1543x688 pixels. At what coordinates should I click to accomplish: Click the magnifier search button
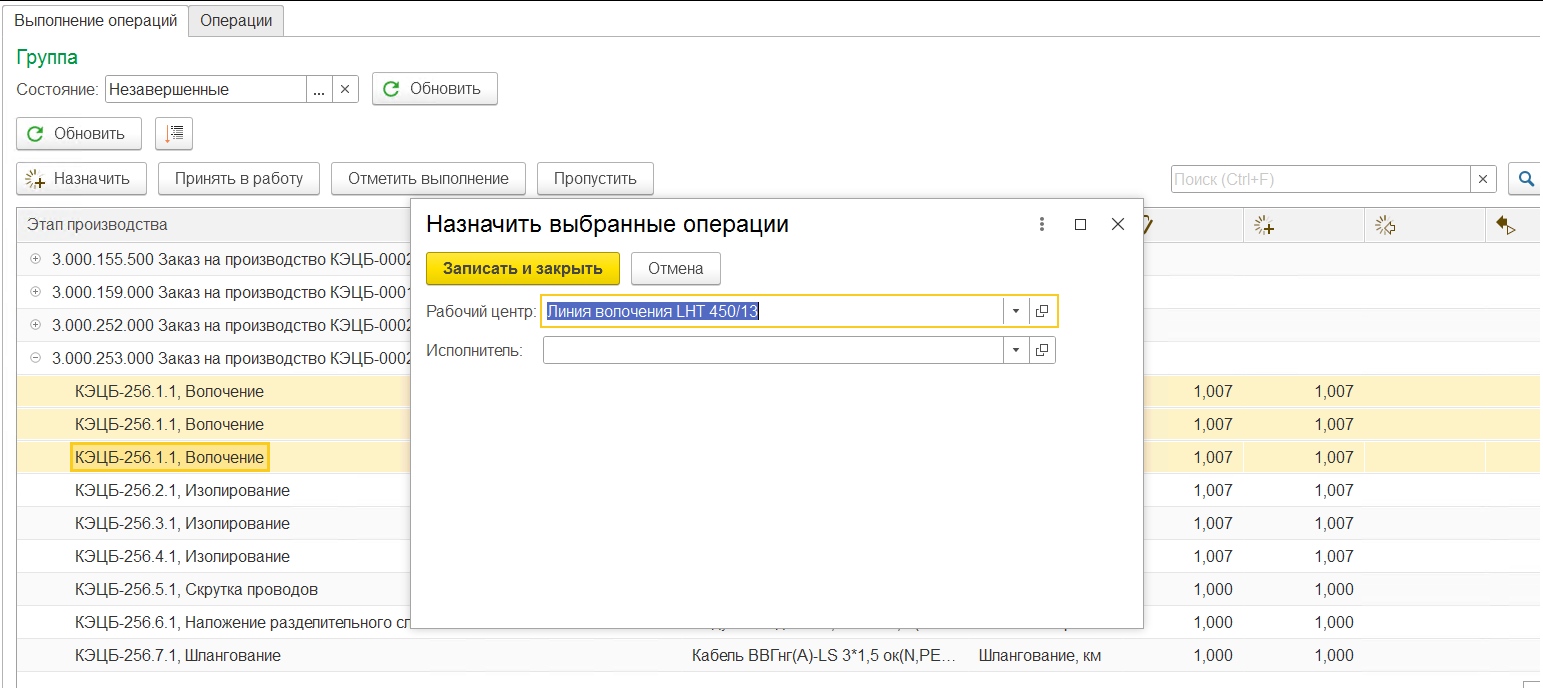(x=1526, y=179)
